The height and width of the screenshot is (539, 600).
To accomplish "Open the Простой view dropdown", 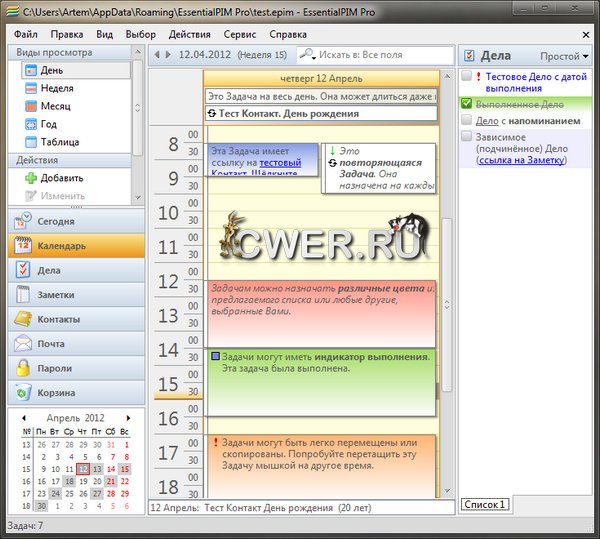I will click(x=564, y=56).
